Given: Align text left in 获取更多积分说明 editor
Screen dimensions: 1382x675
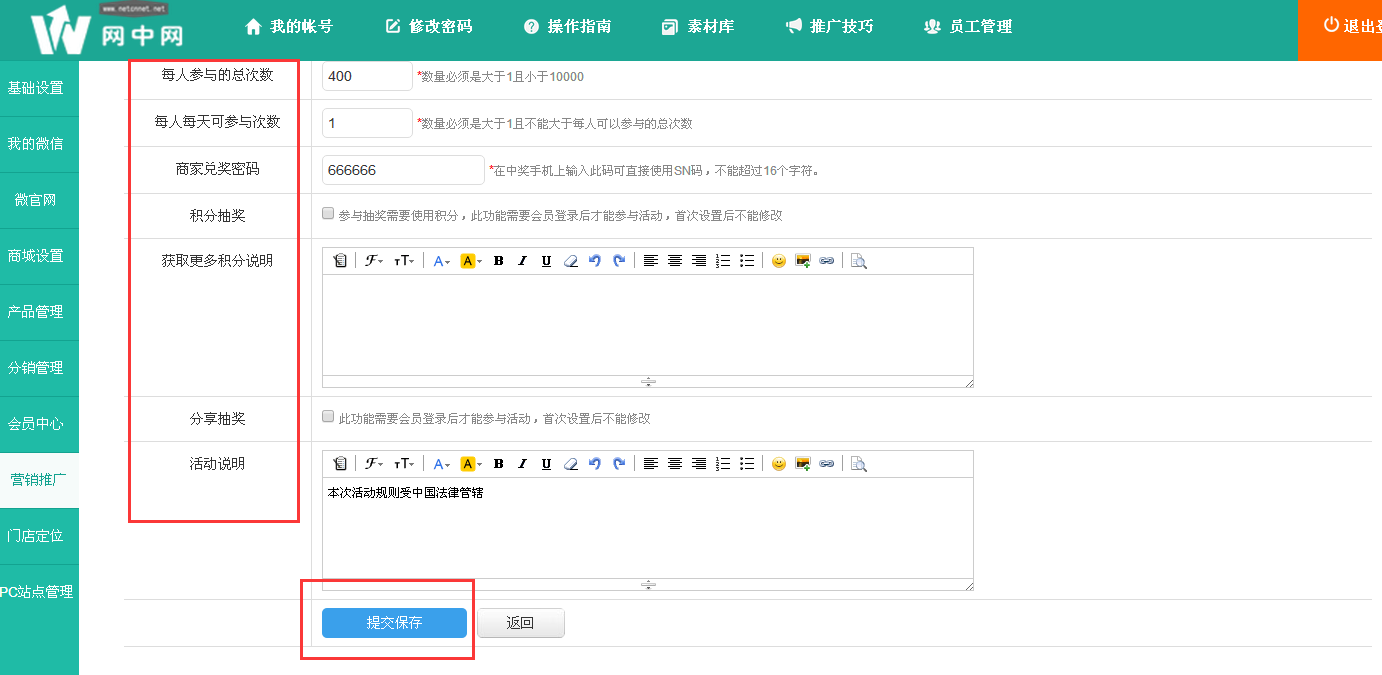Looking at the screenshot, I should click(651, 261).
